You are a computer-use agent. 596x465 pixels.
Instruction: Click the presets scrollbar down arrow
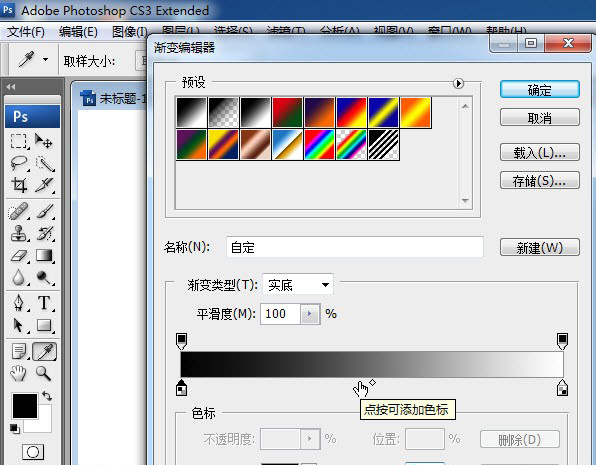pos(465,200)
